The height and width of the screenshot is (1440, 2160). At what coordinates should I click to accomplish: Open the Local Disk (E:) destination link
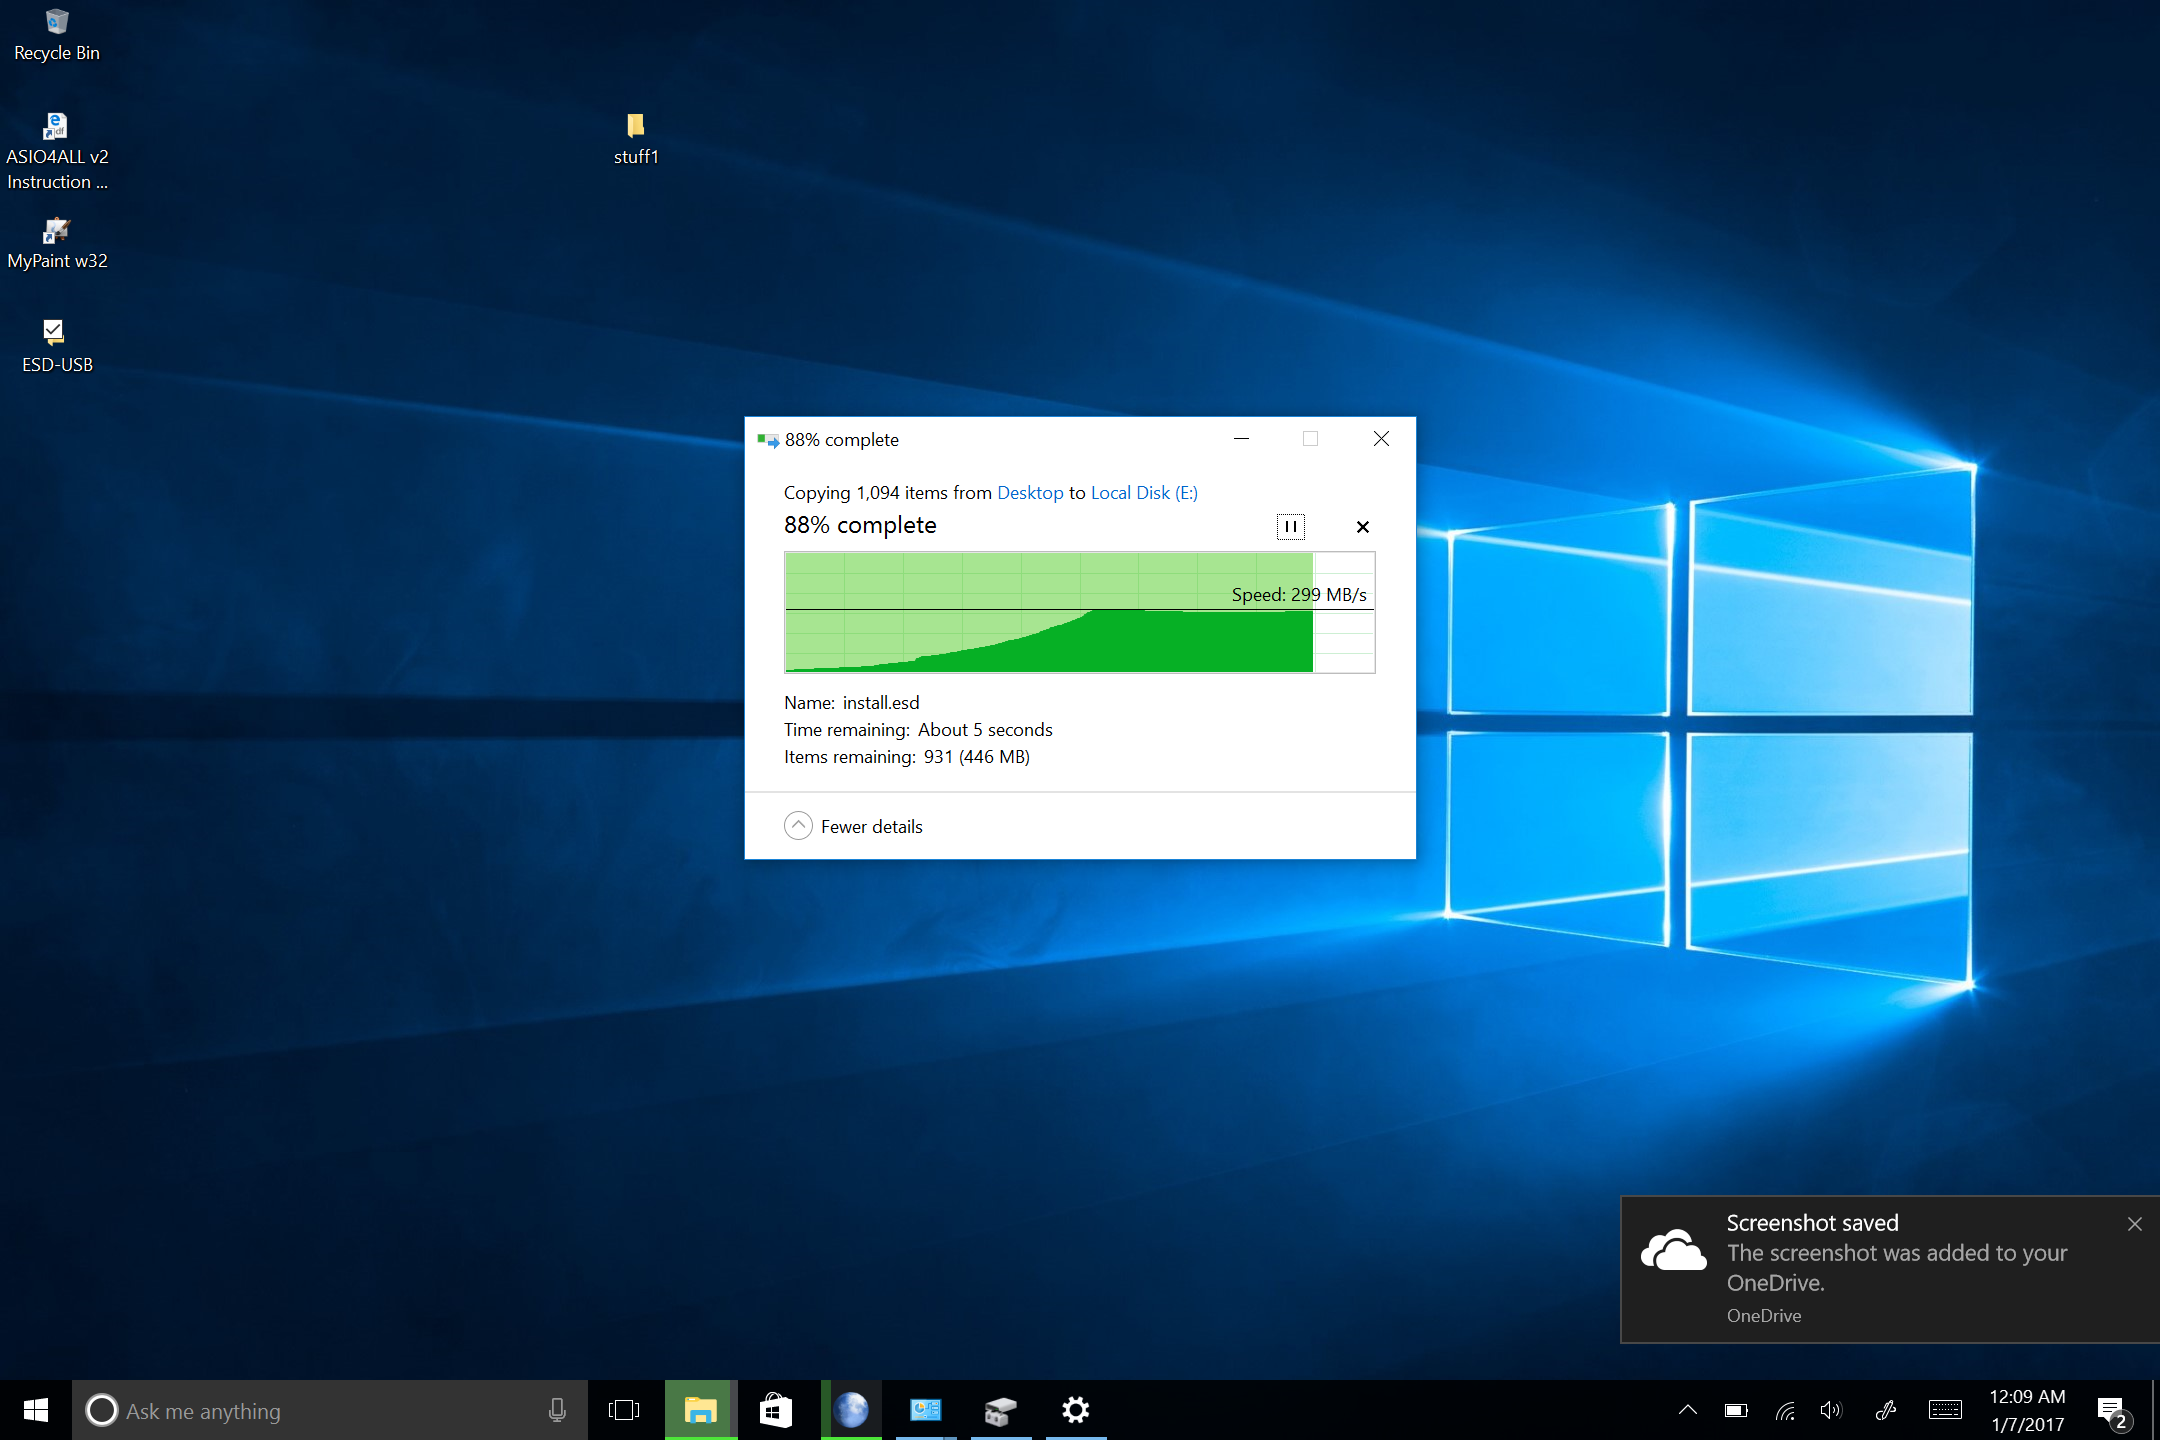tap(1143, 493)
